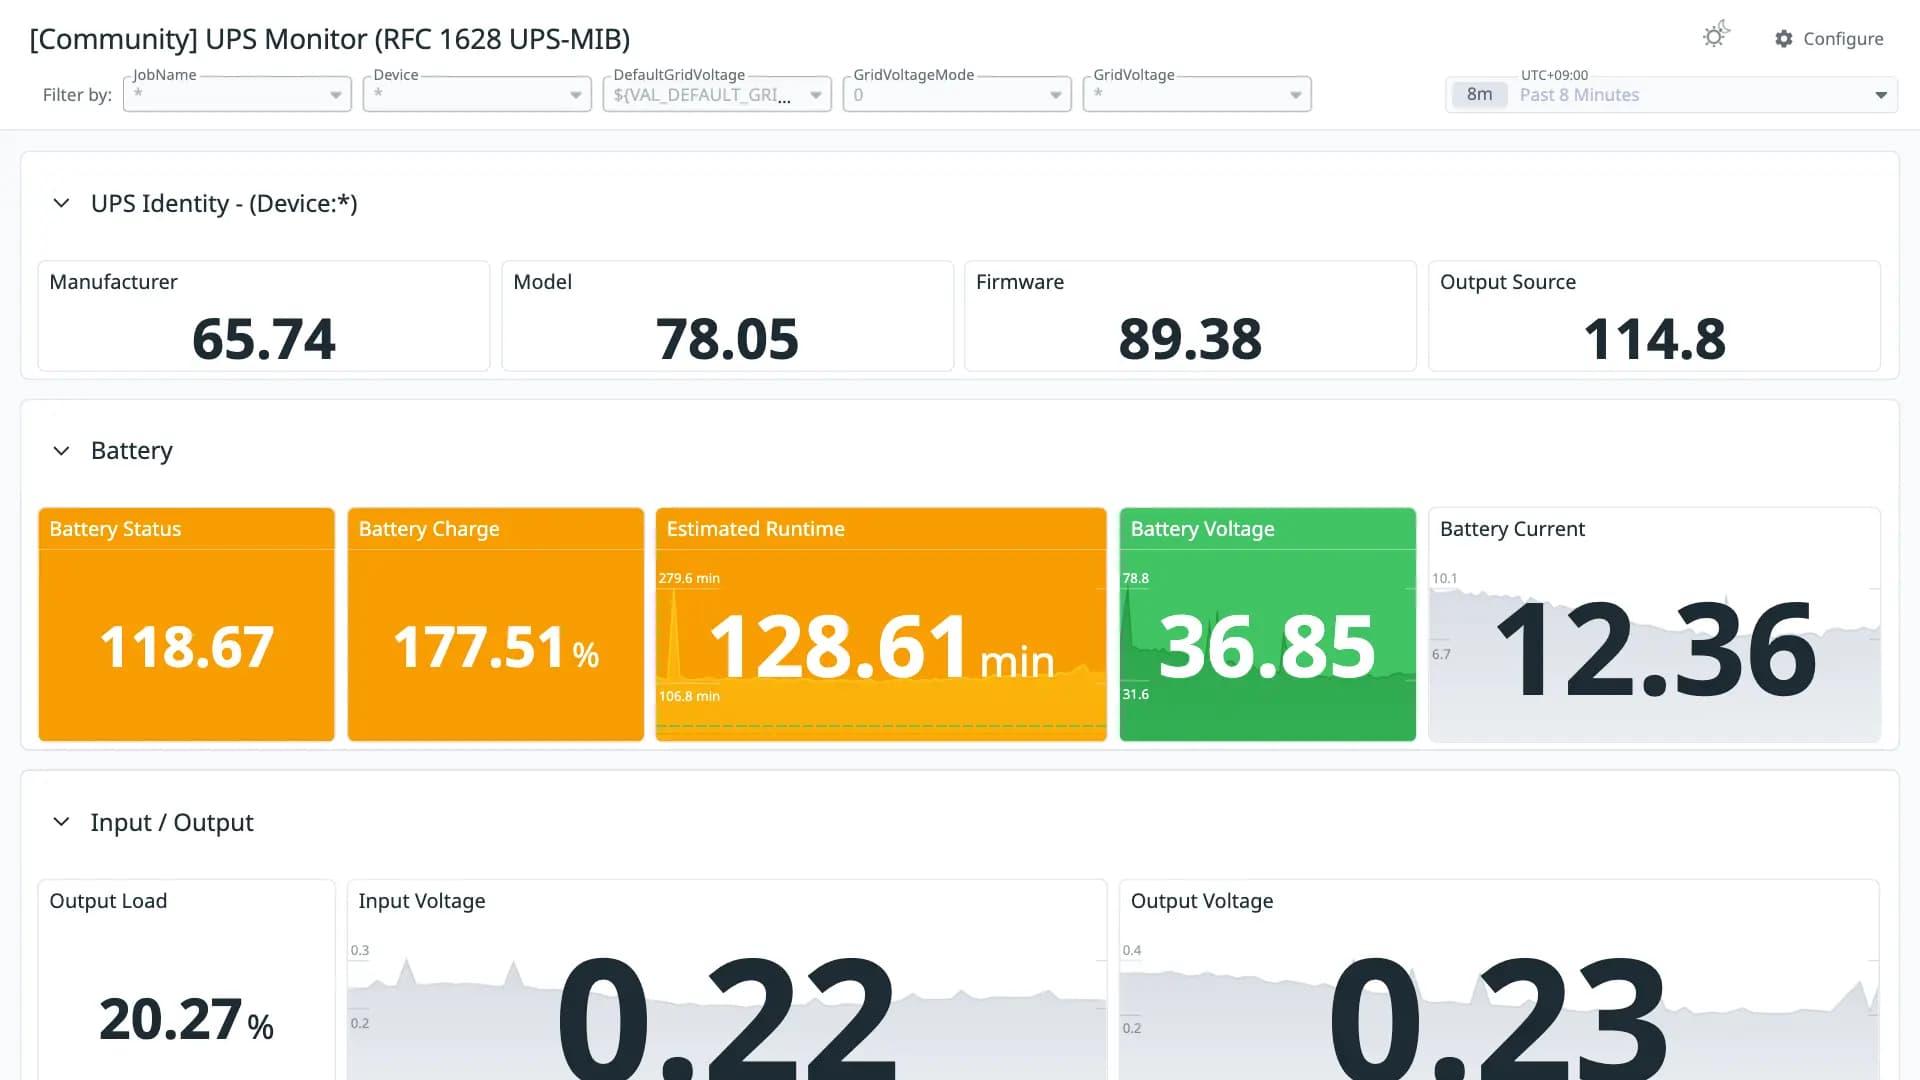Click the Filter by label
1920x1080 pixels.
click(77, 95)
